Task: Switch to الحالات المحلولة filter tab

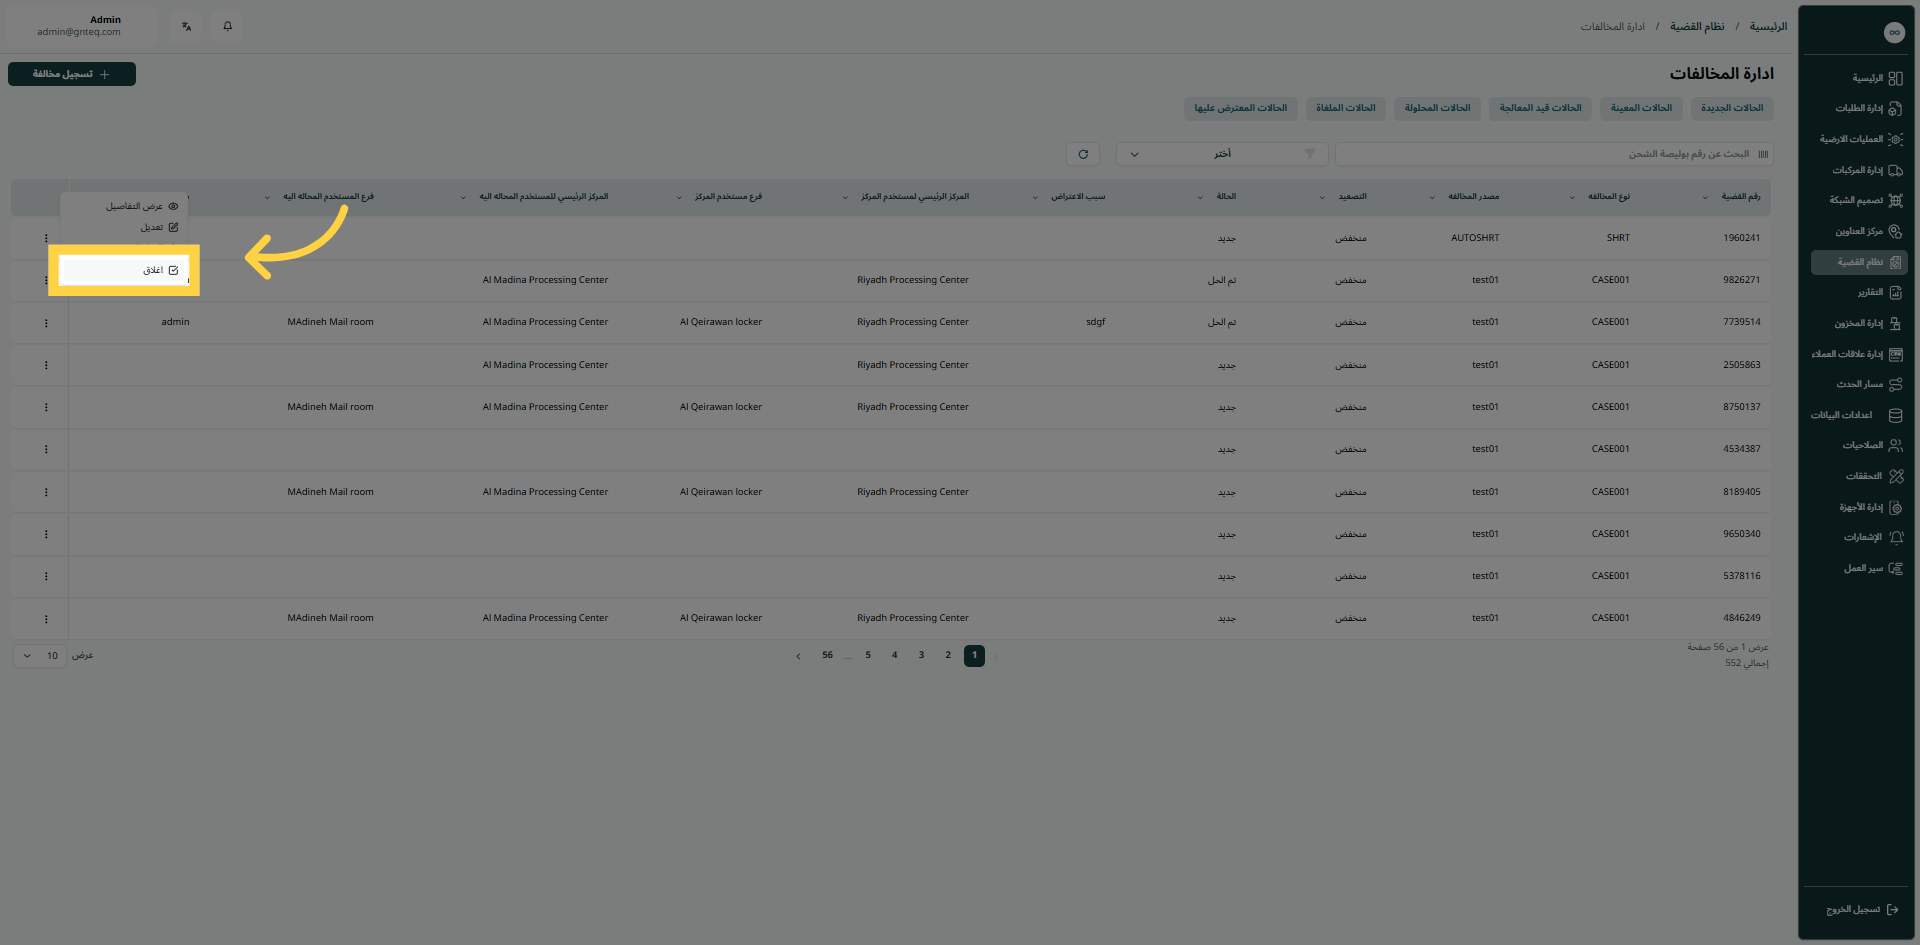Action: (1437, 108)
